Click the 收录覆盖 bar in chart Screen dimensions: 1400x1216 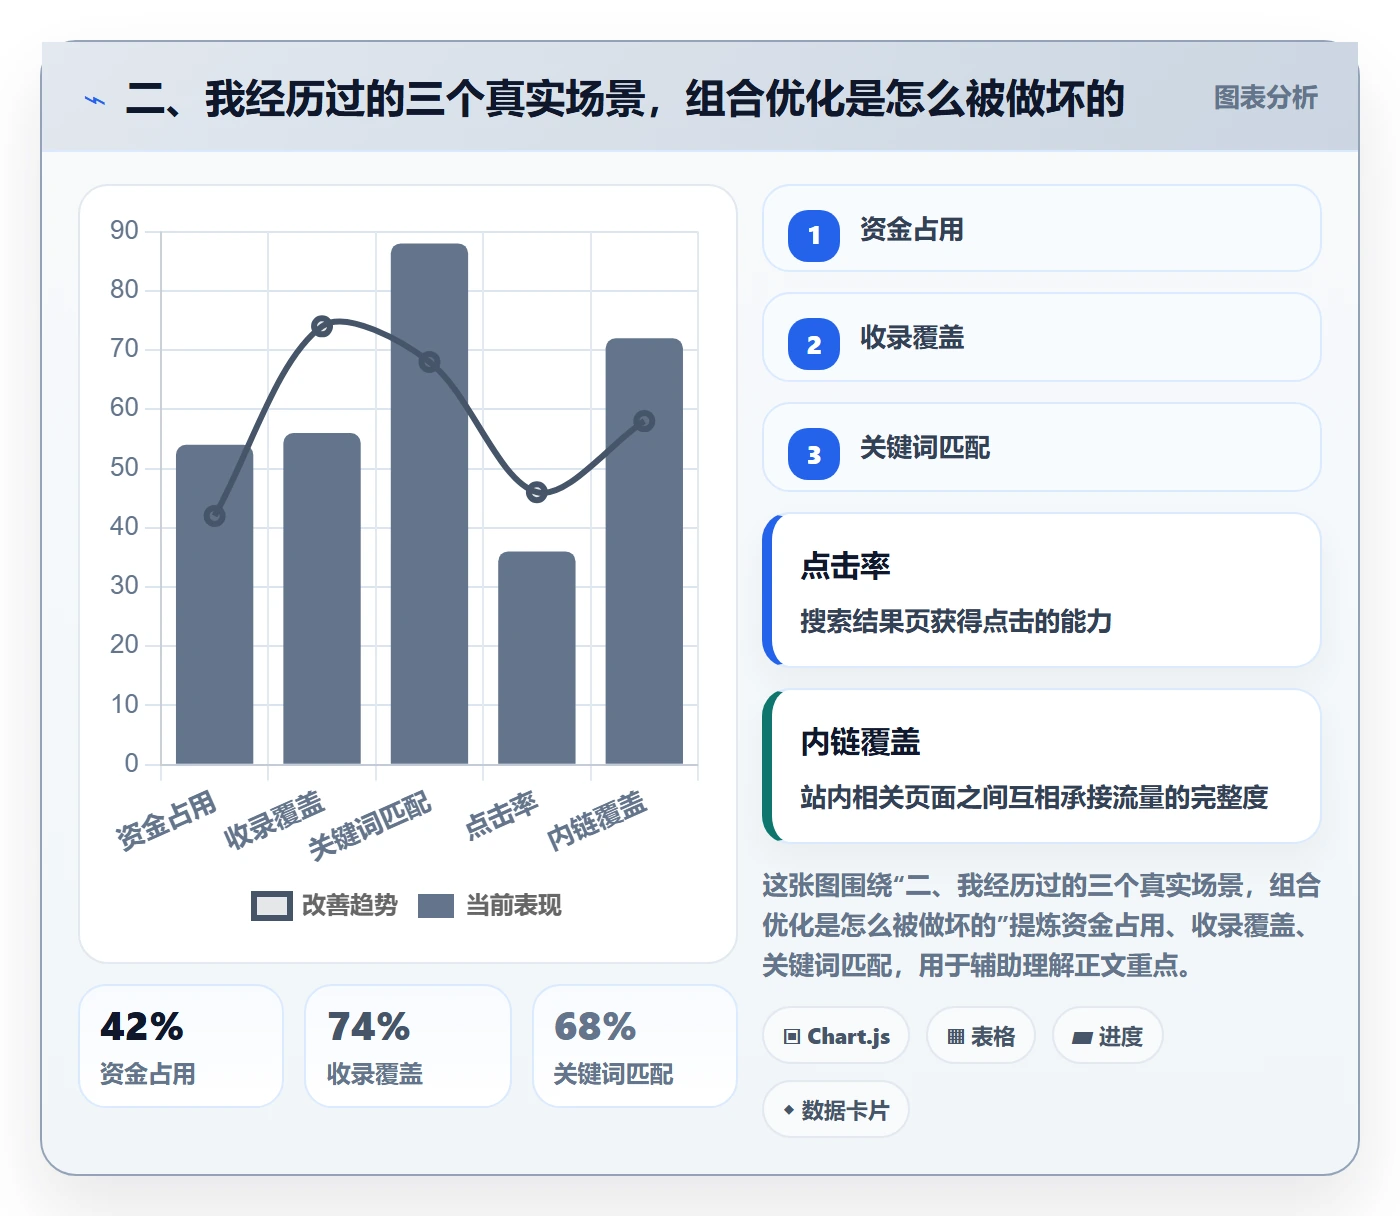[322, 599]
